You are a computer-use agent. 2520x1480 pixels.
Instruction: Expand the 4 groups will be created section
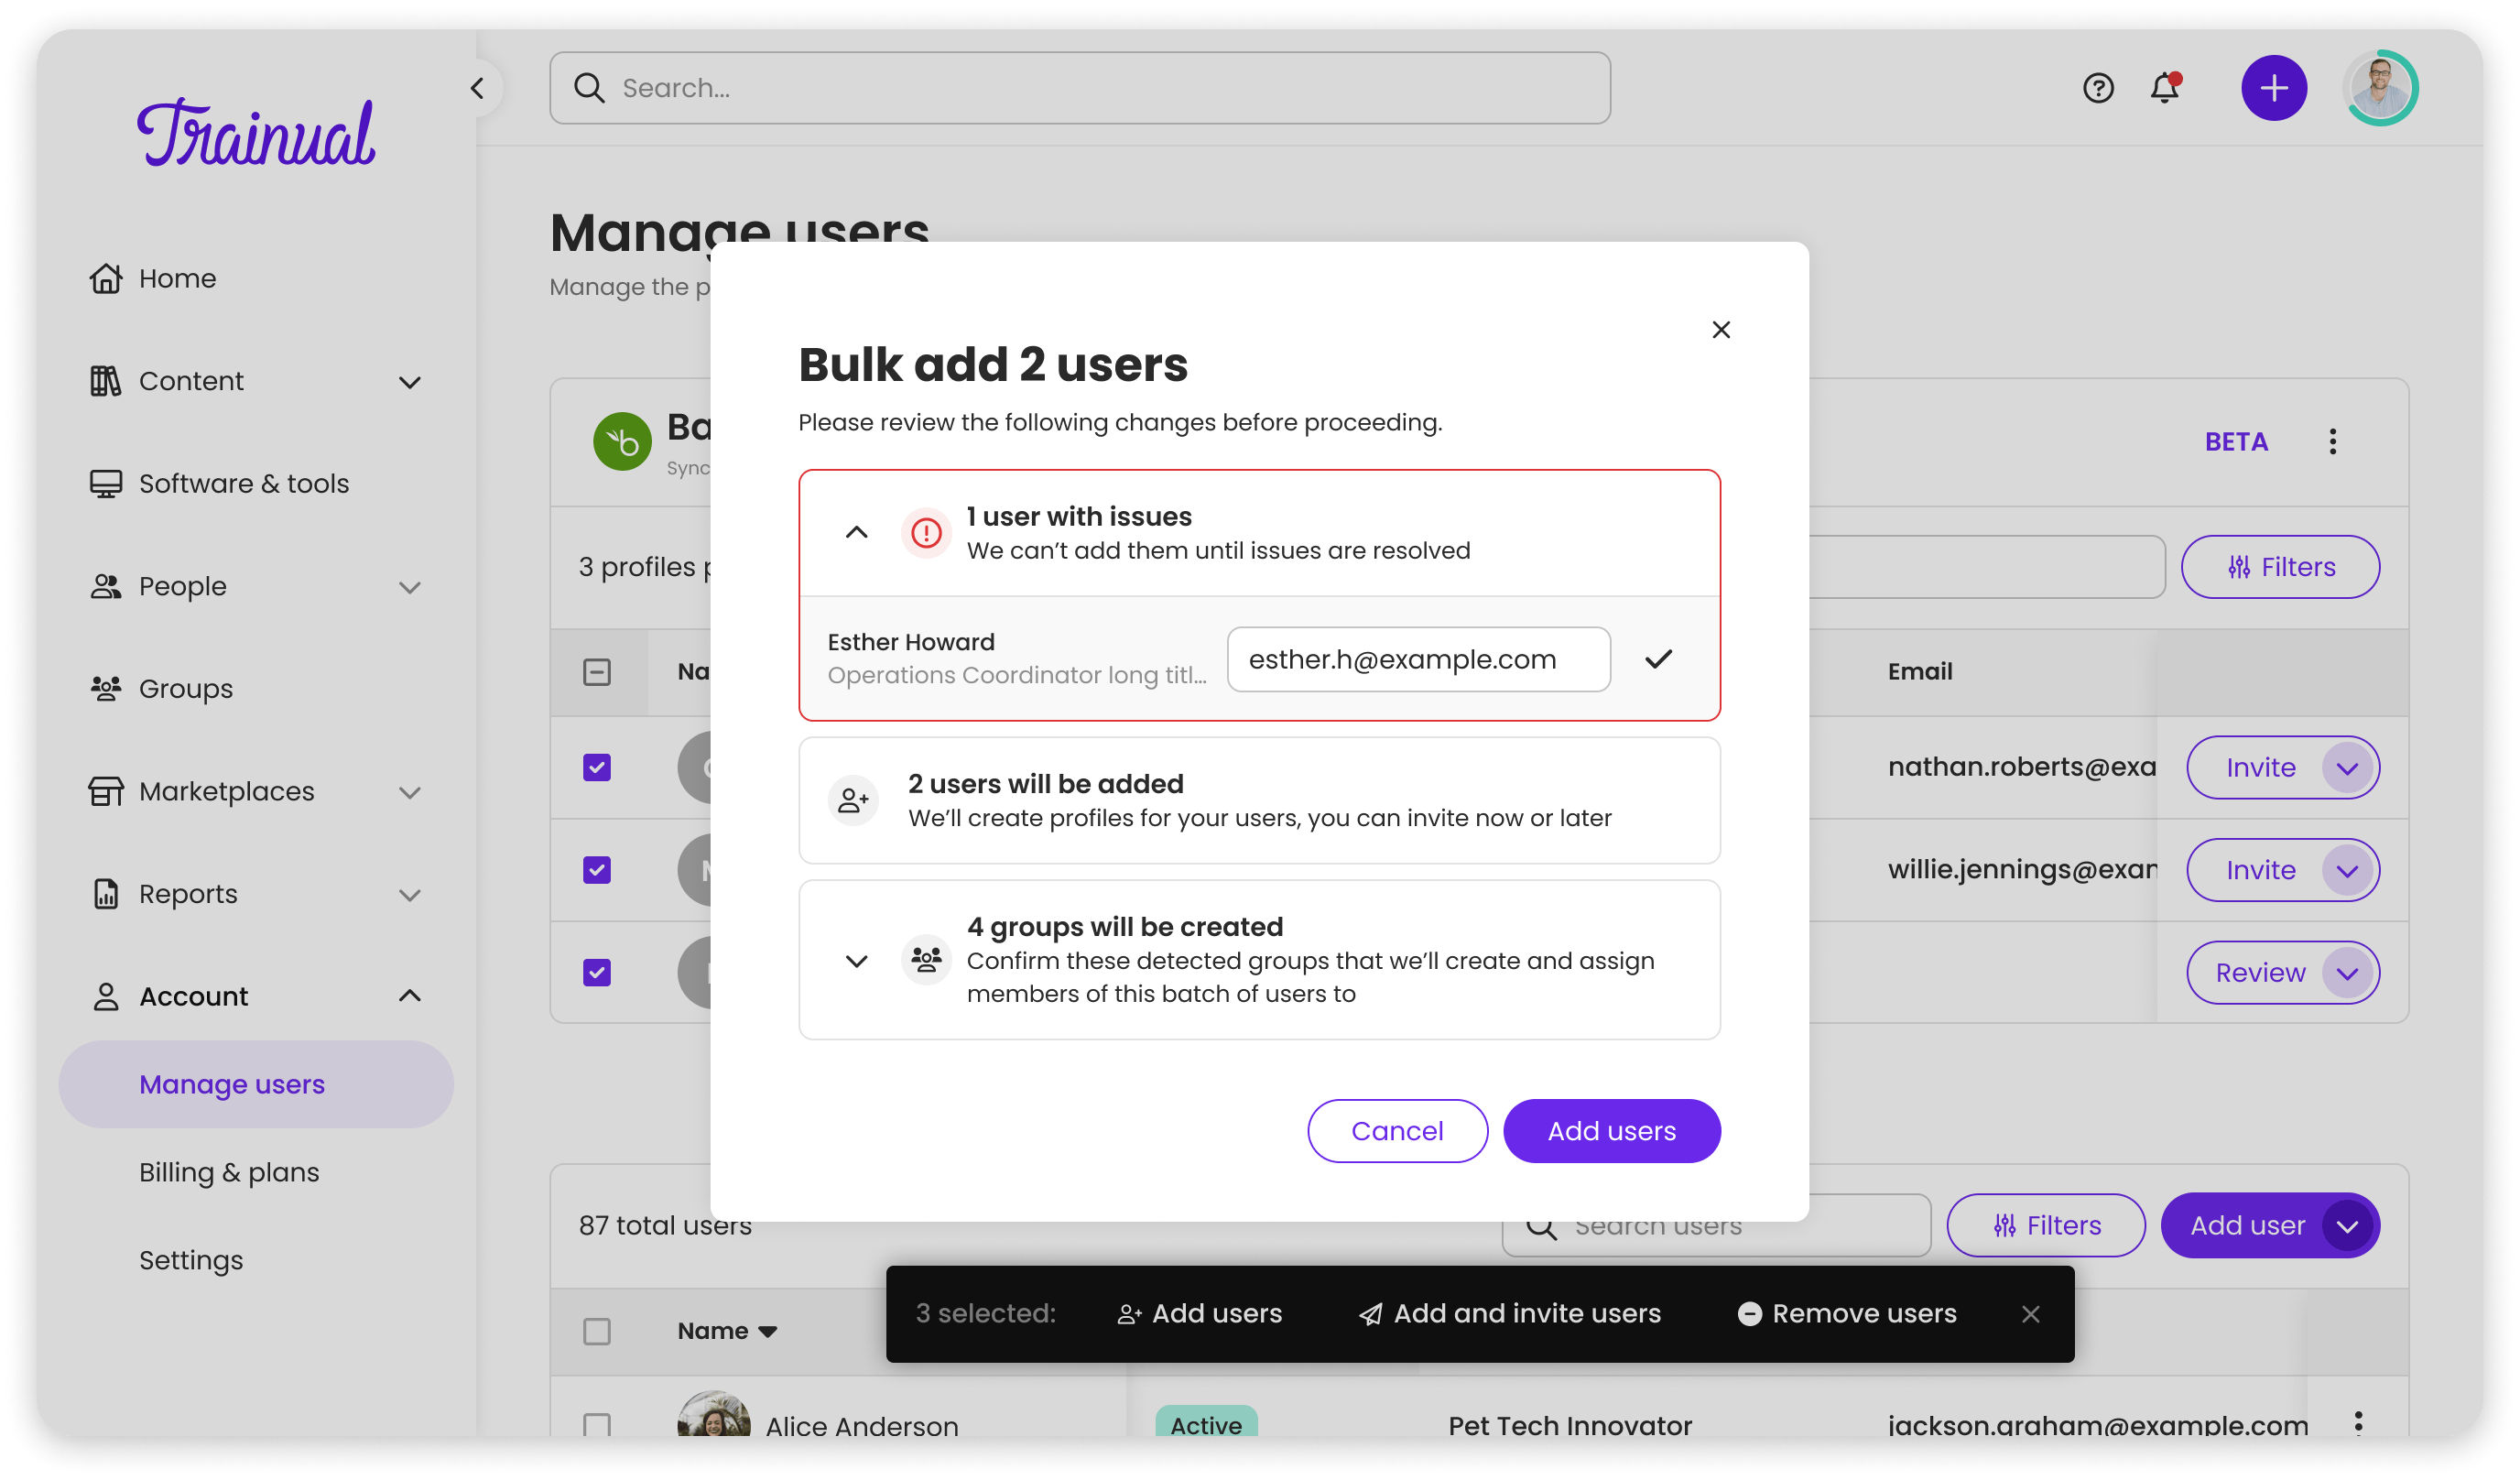[x=856, y=961]
